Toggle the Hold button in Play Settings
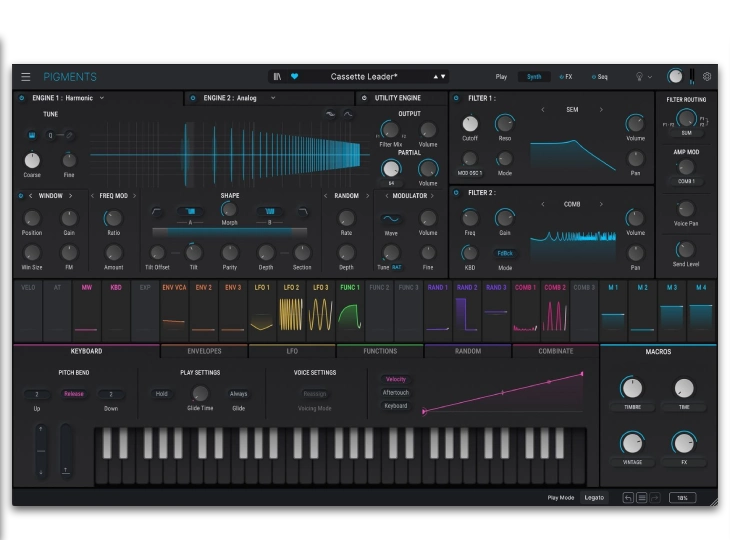Screen dimensions: 730x540 161,394
